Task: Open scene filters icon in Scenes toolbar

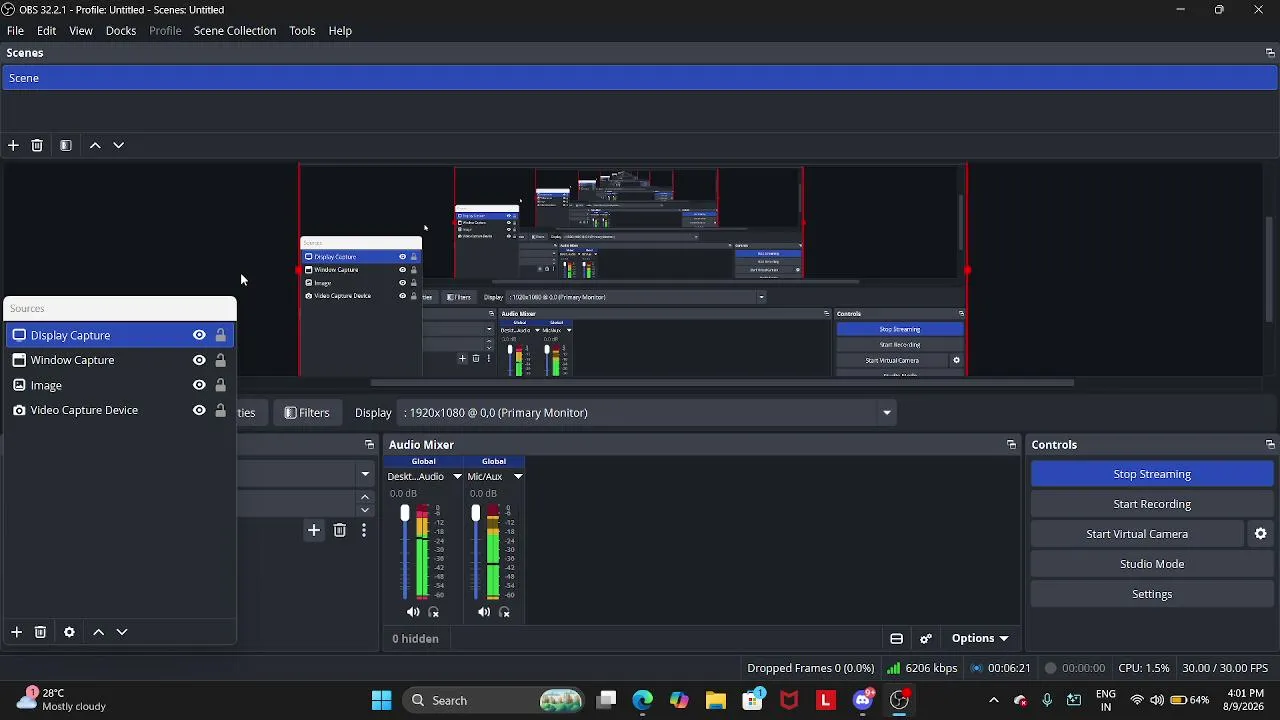Action: (x=66, y=145)
